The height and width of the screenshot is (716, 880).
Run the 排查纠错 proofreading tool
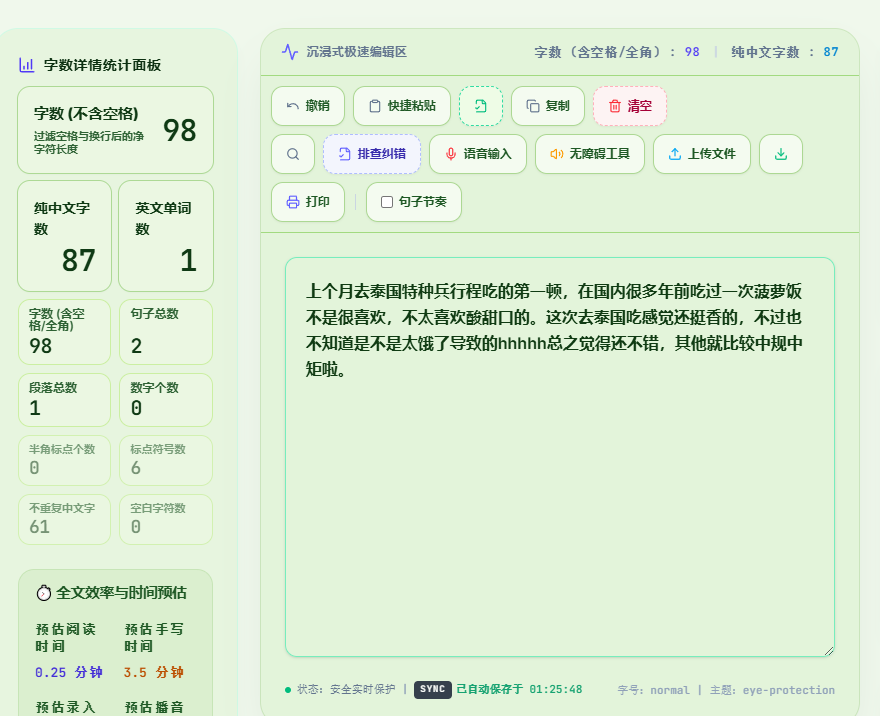(372, 154)
